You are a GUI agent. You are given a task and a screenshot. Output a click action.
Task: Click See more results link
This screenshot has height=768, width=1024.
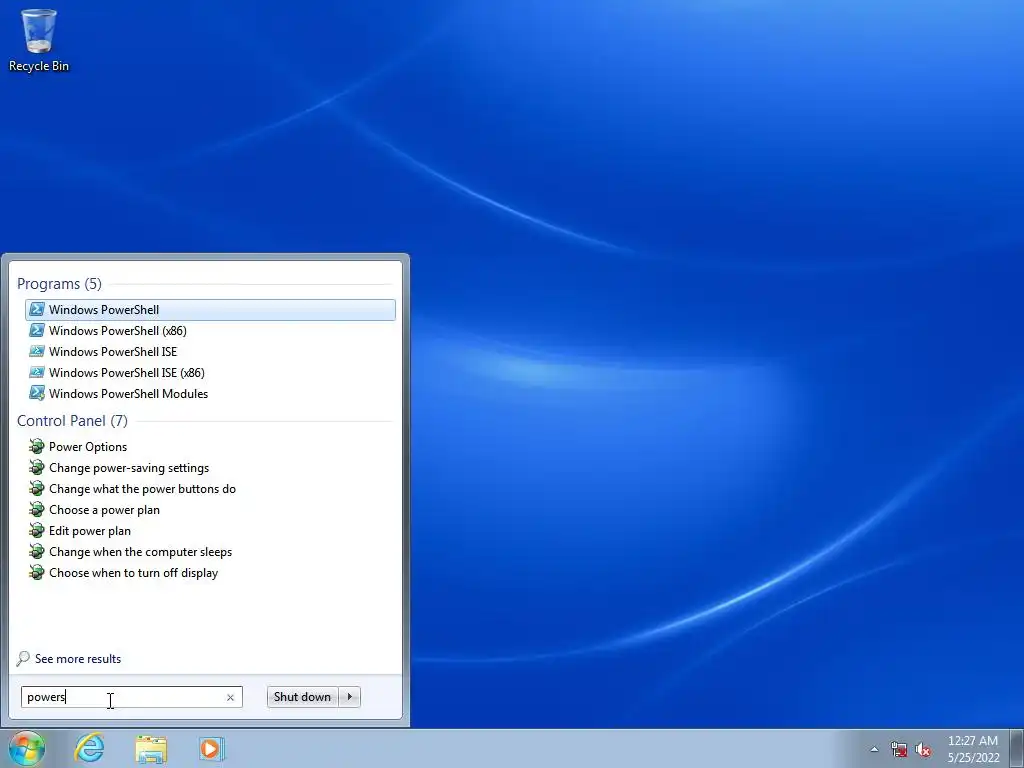pos(78,658)
